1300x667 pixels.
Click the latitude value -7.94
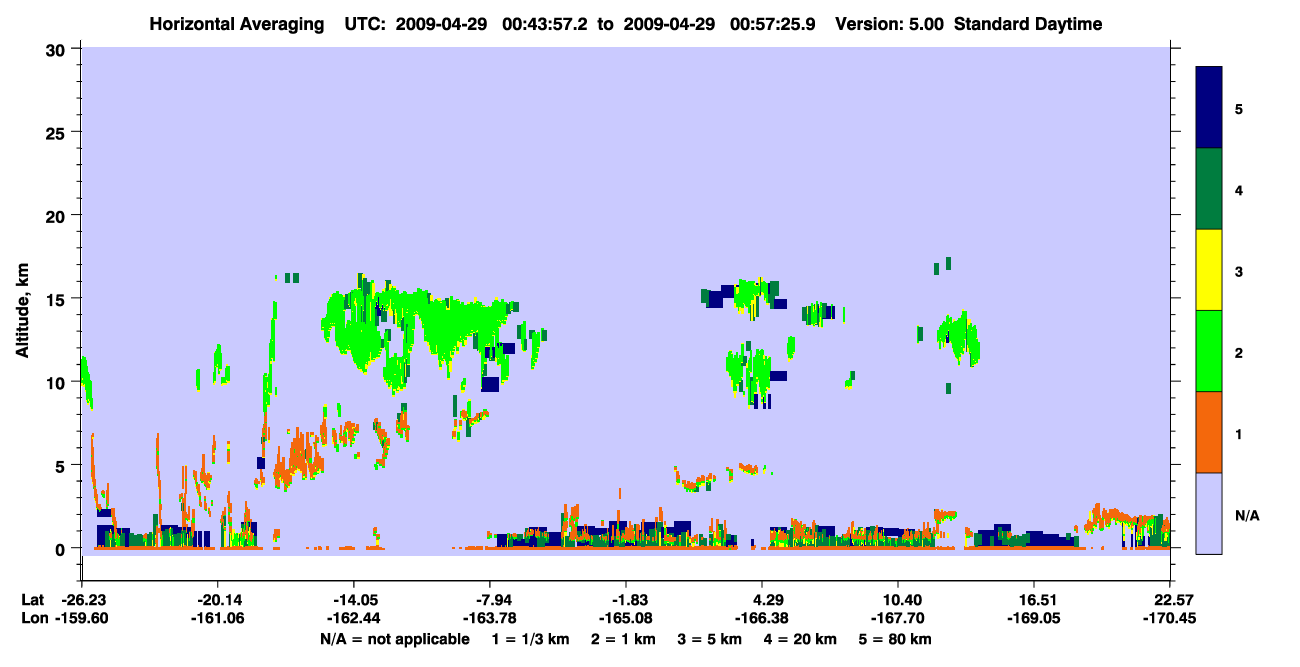click(x=490, y=600)
